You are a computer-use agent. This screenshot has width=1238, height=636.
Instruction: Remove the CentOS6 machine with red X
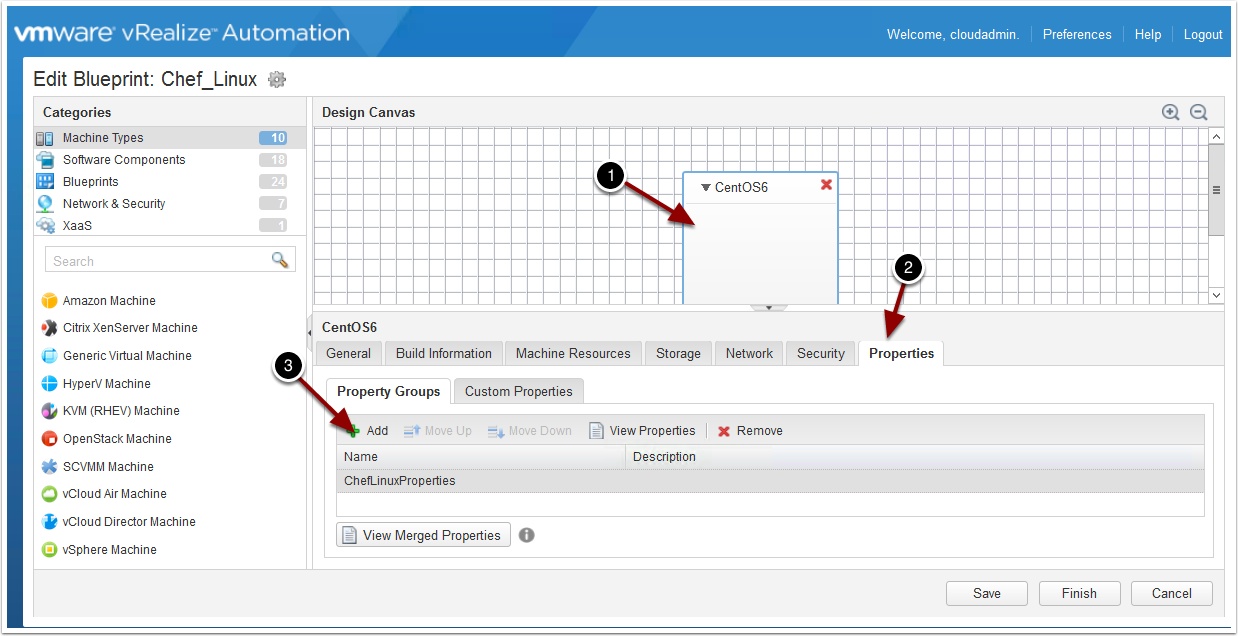point(826,185)
